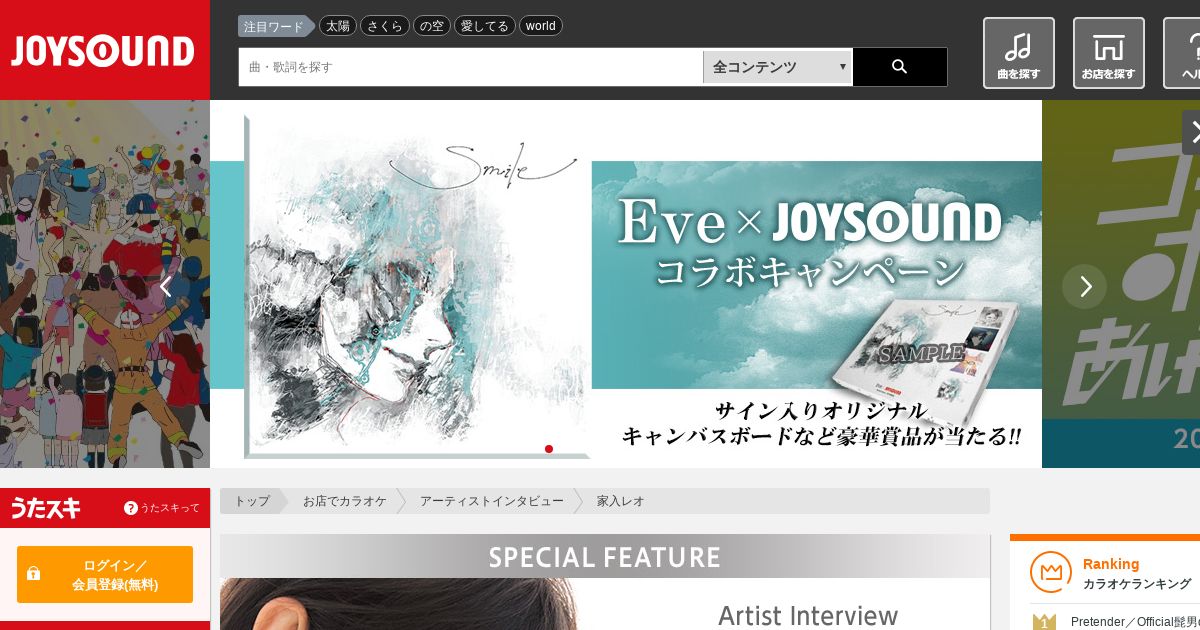Click the Ranking crown icon

1050,572
